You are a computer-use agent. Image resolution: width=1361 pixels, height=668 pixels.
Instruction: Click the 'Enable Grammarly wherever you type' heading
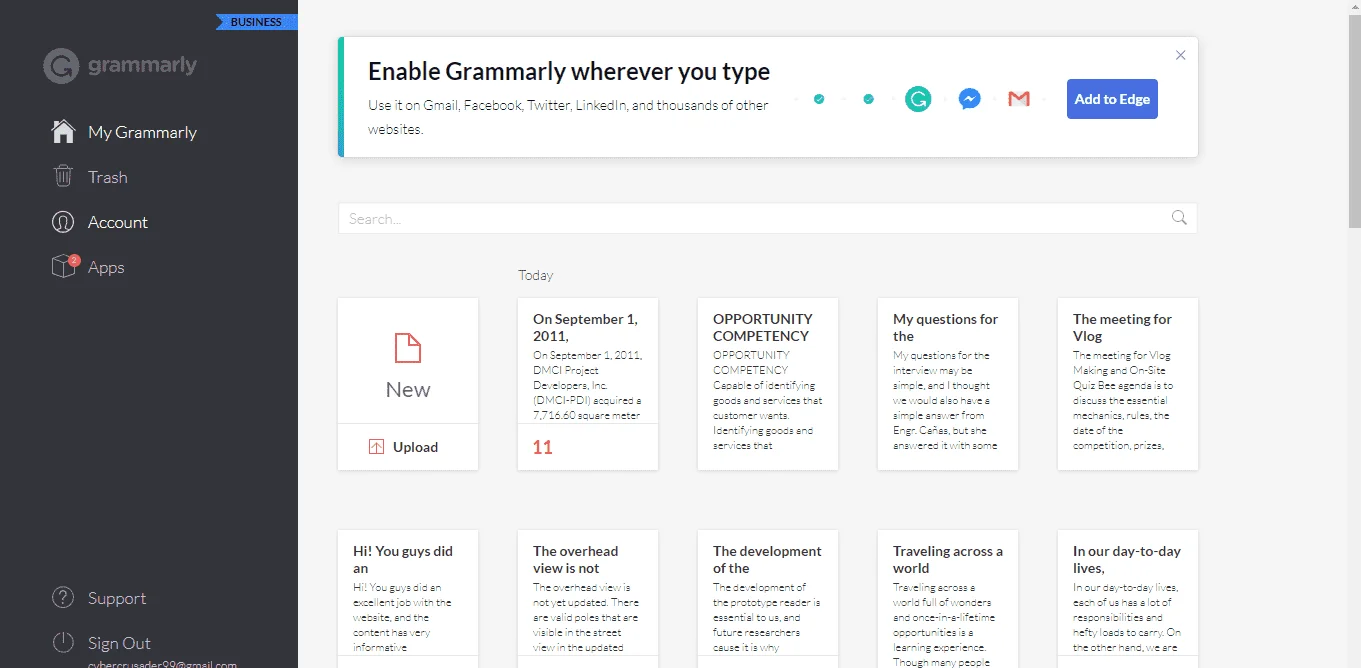(x=569, y=72)
